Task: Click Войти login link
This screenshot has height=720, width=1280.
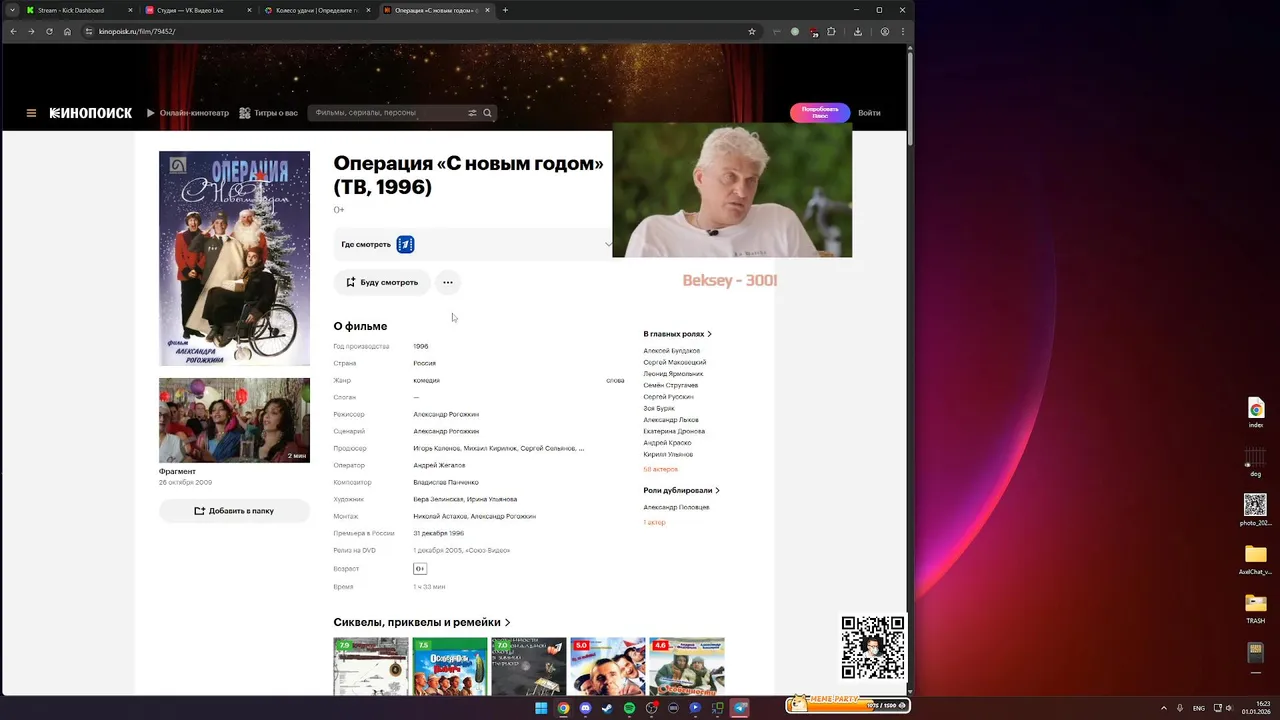Action: point(869,113)
